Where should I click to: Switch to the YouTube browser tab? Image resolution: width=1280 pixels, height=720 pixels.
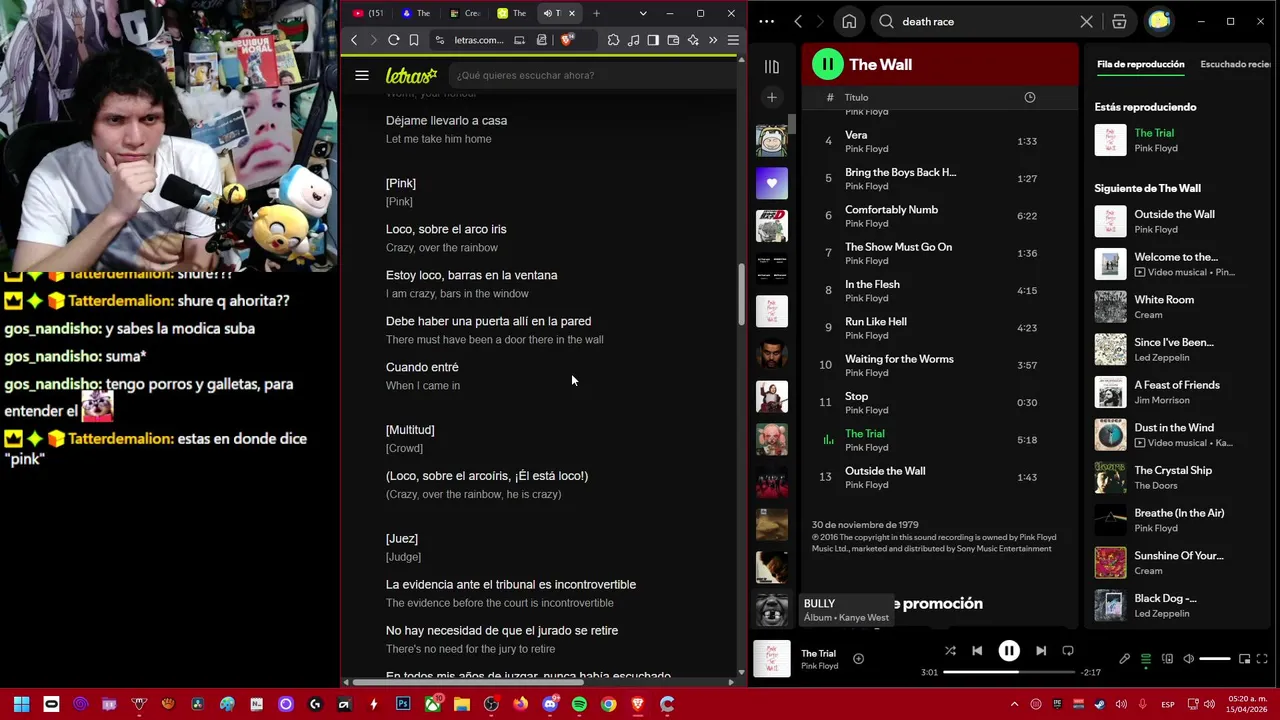pyautogui.click(x=368, y=13)
